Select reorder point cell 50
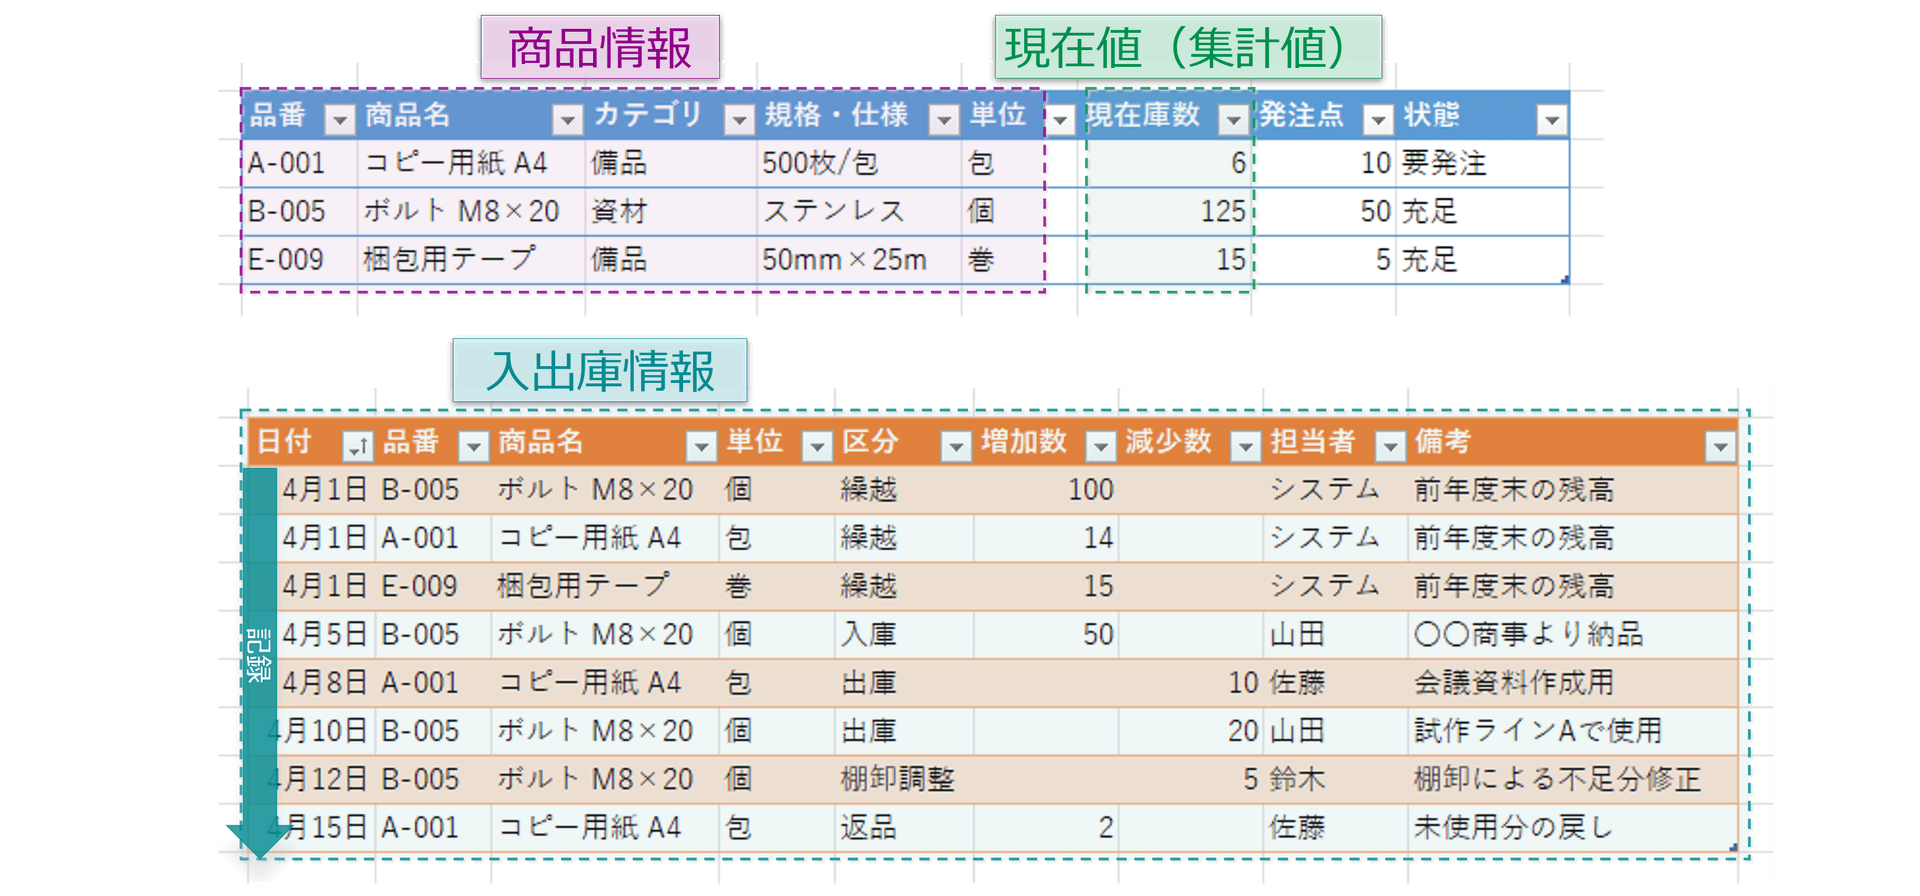Viewport: 1920px width, 896px height. click(1324, 211)
